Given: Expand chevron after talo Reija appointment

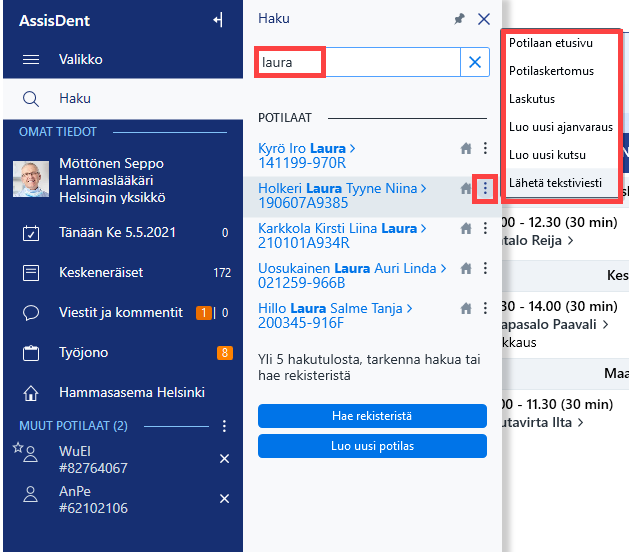Looking at the screenshot, I should [x=570, y=241].
